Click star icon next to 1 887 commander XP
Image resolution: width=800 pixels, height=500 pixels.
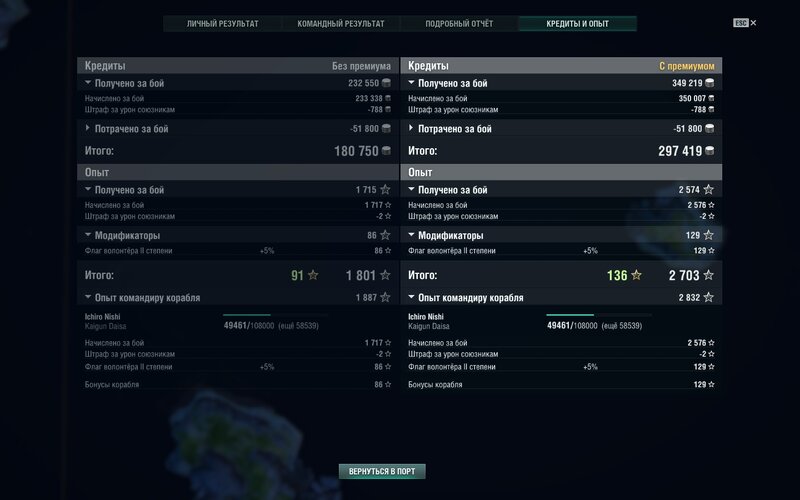point(385,298)
